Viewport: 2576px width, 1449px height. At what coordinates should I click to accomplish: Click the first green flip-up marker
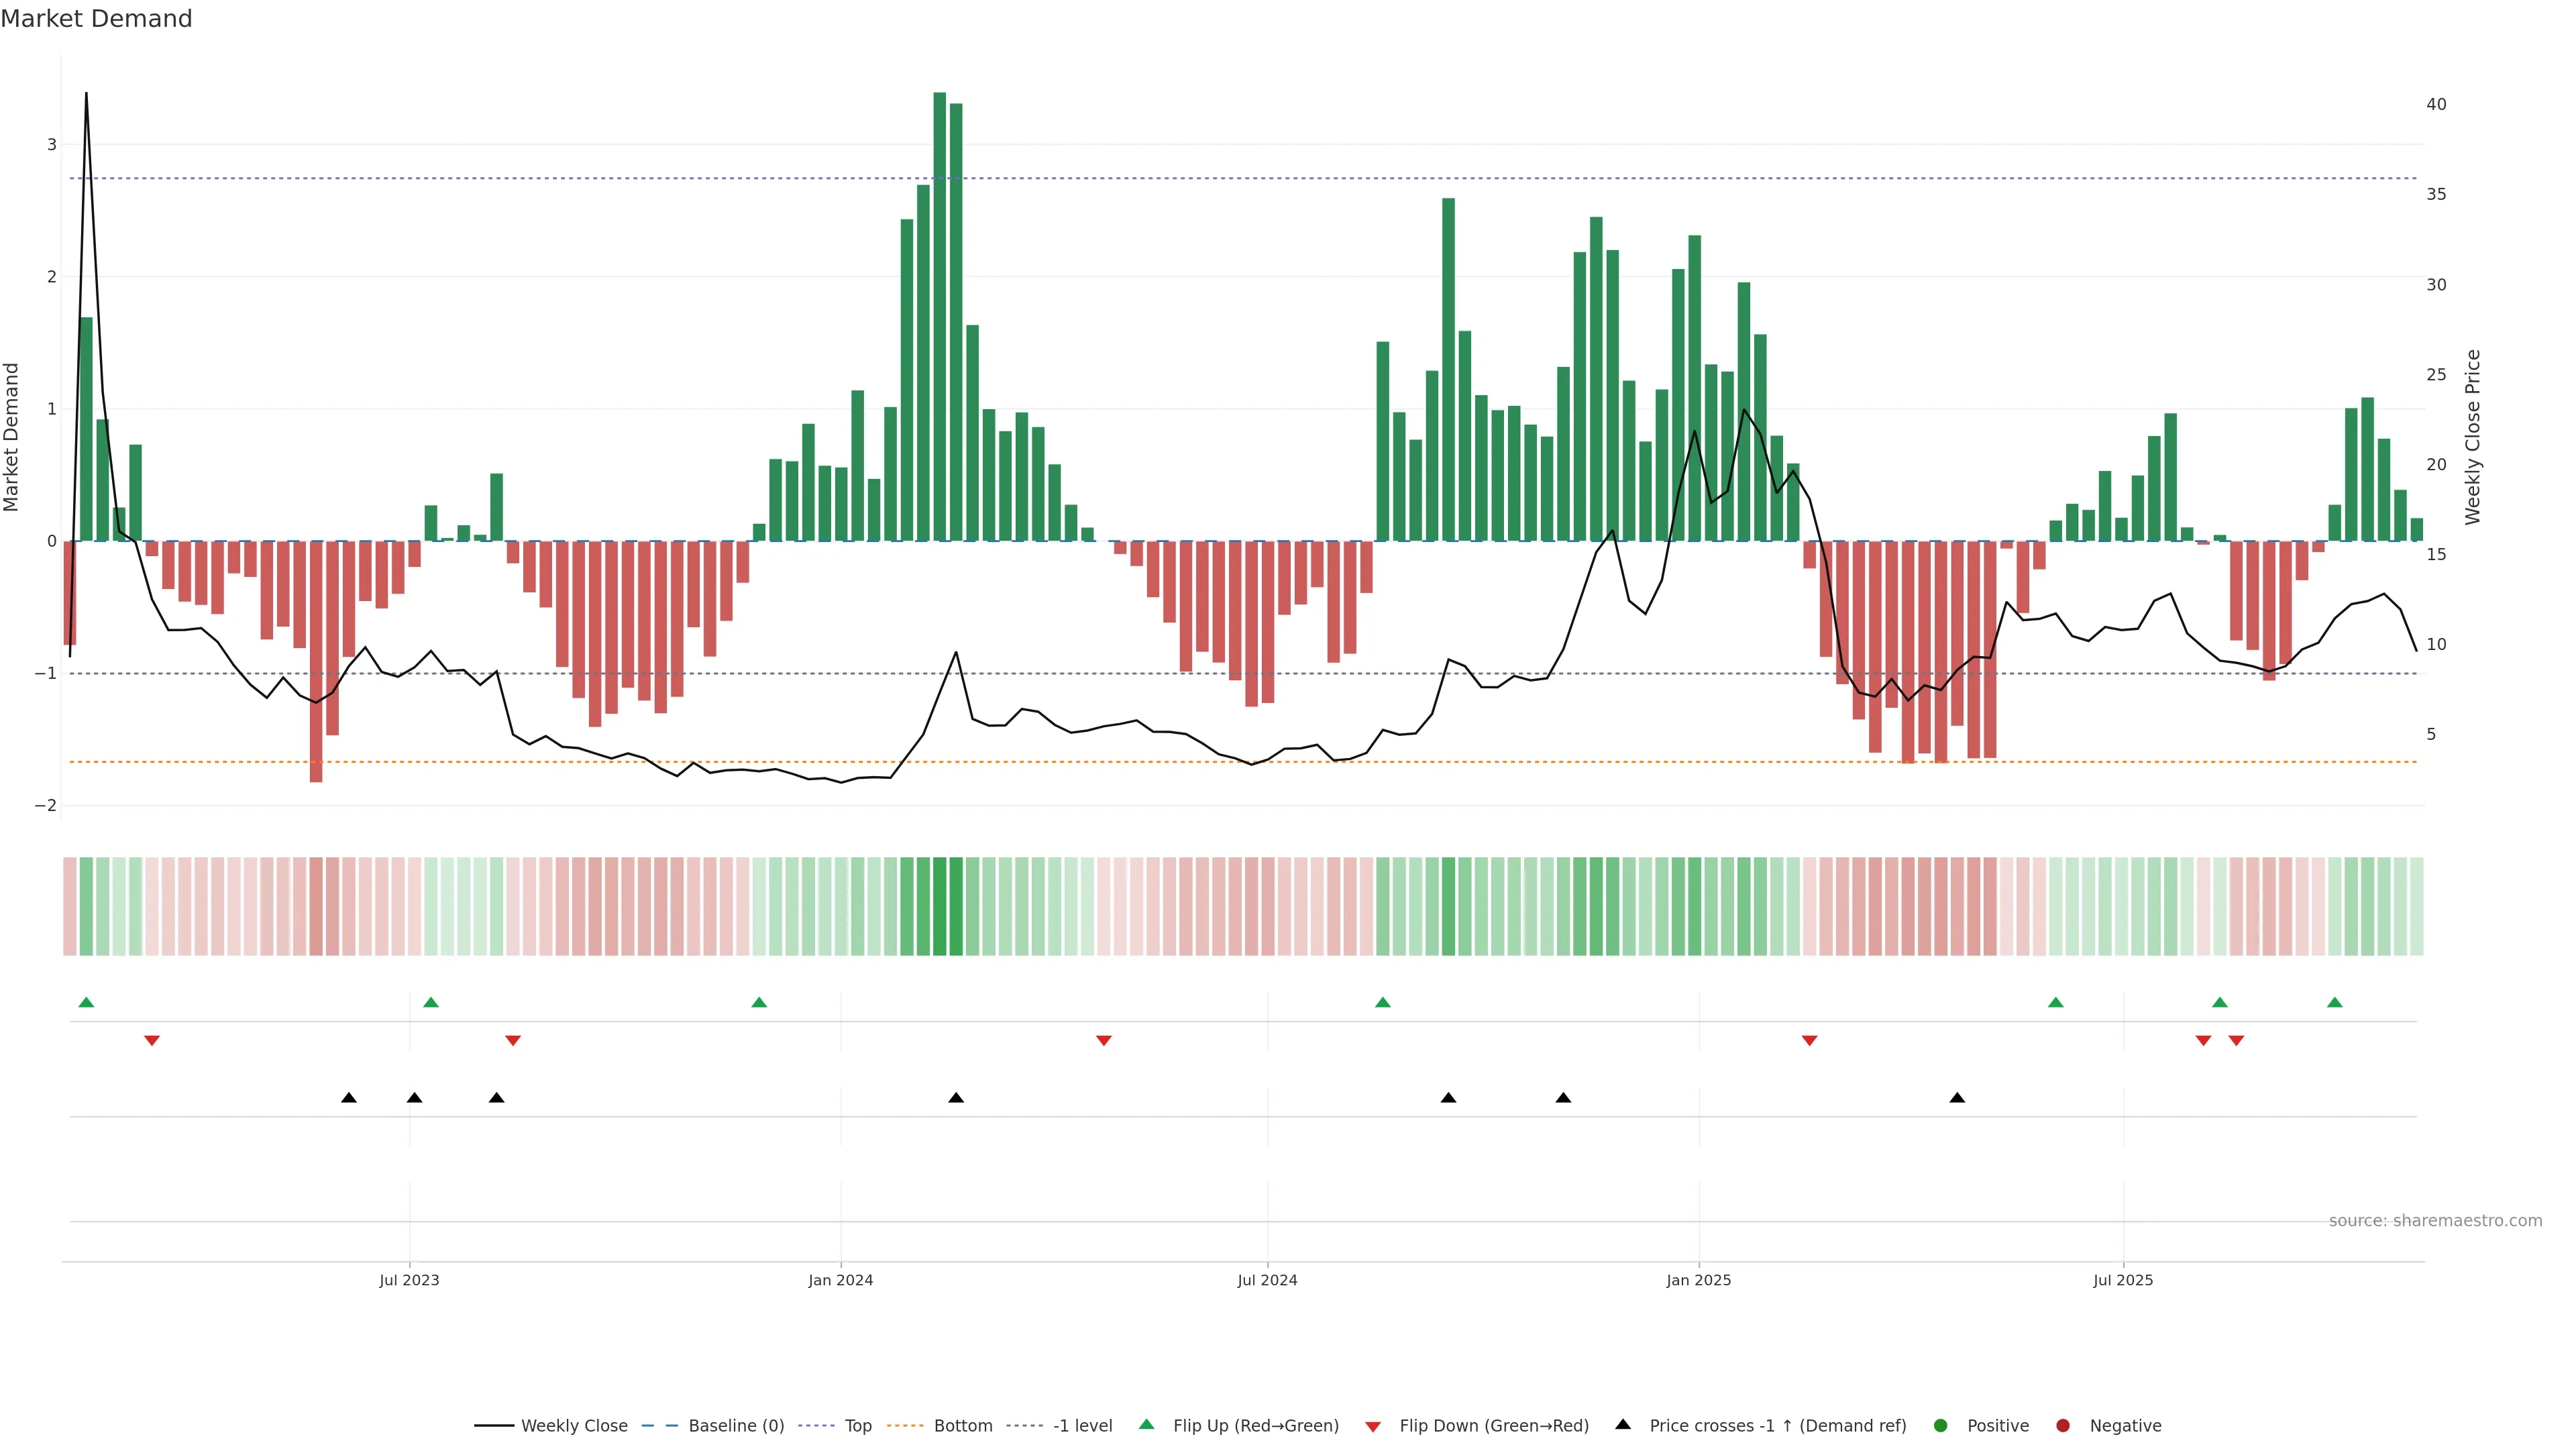coord(86,1003)
